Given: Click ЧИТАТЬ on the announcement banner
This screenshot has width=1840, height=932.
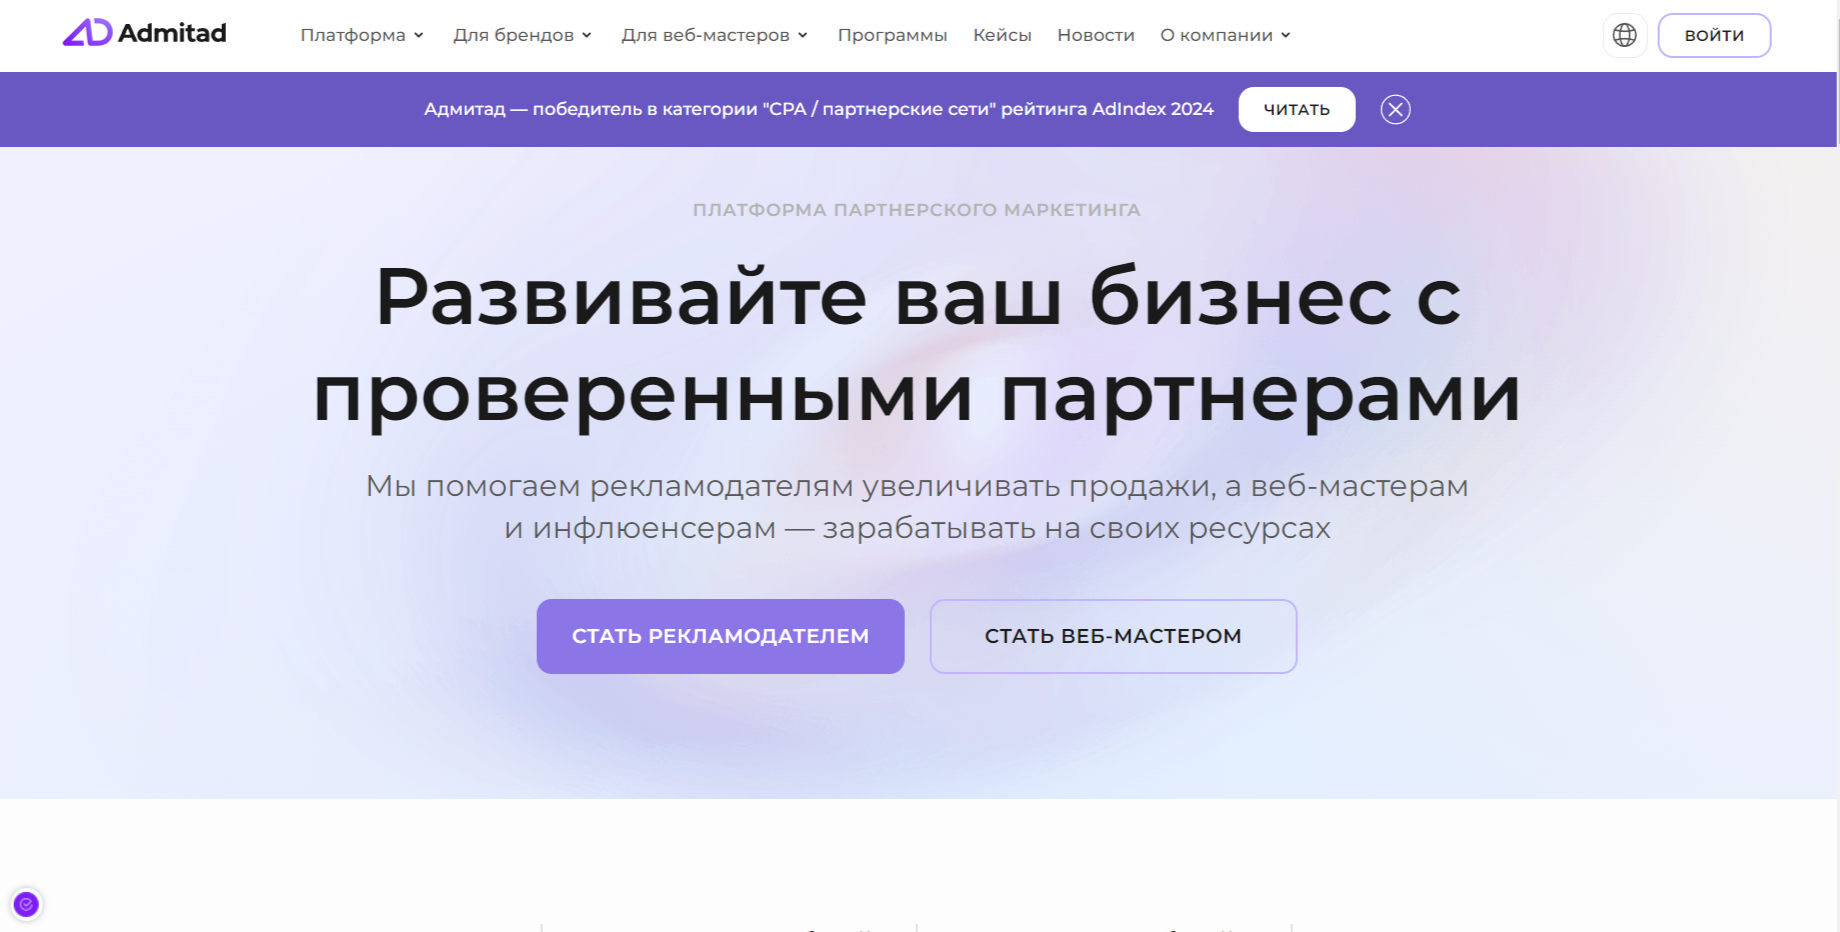Looking at the screenshot, I should pyautogui.click(x=1297, y=109).
